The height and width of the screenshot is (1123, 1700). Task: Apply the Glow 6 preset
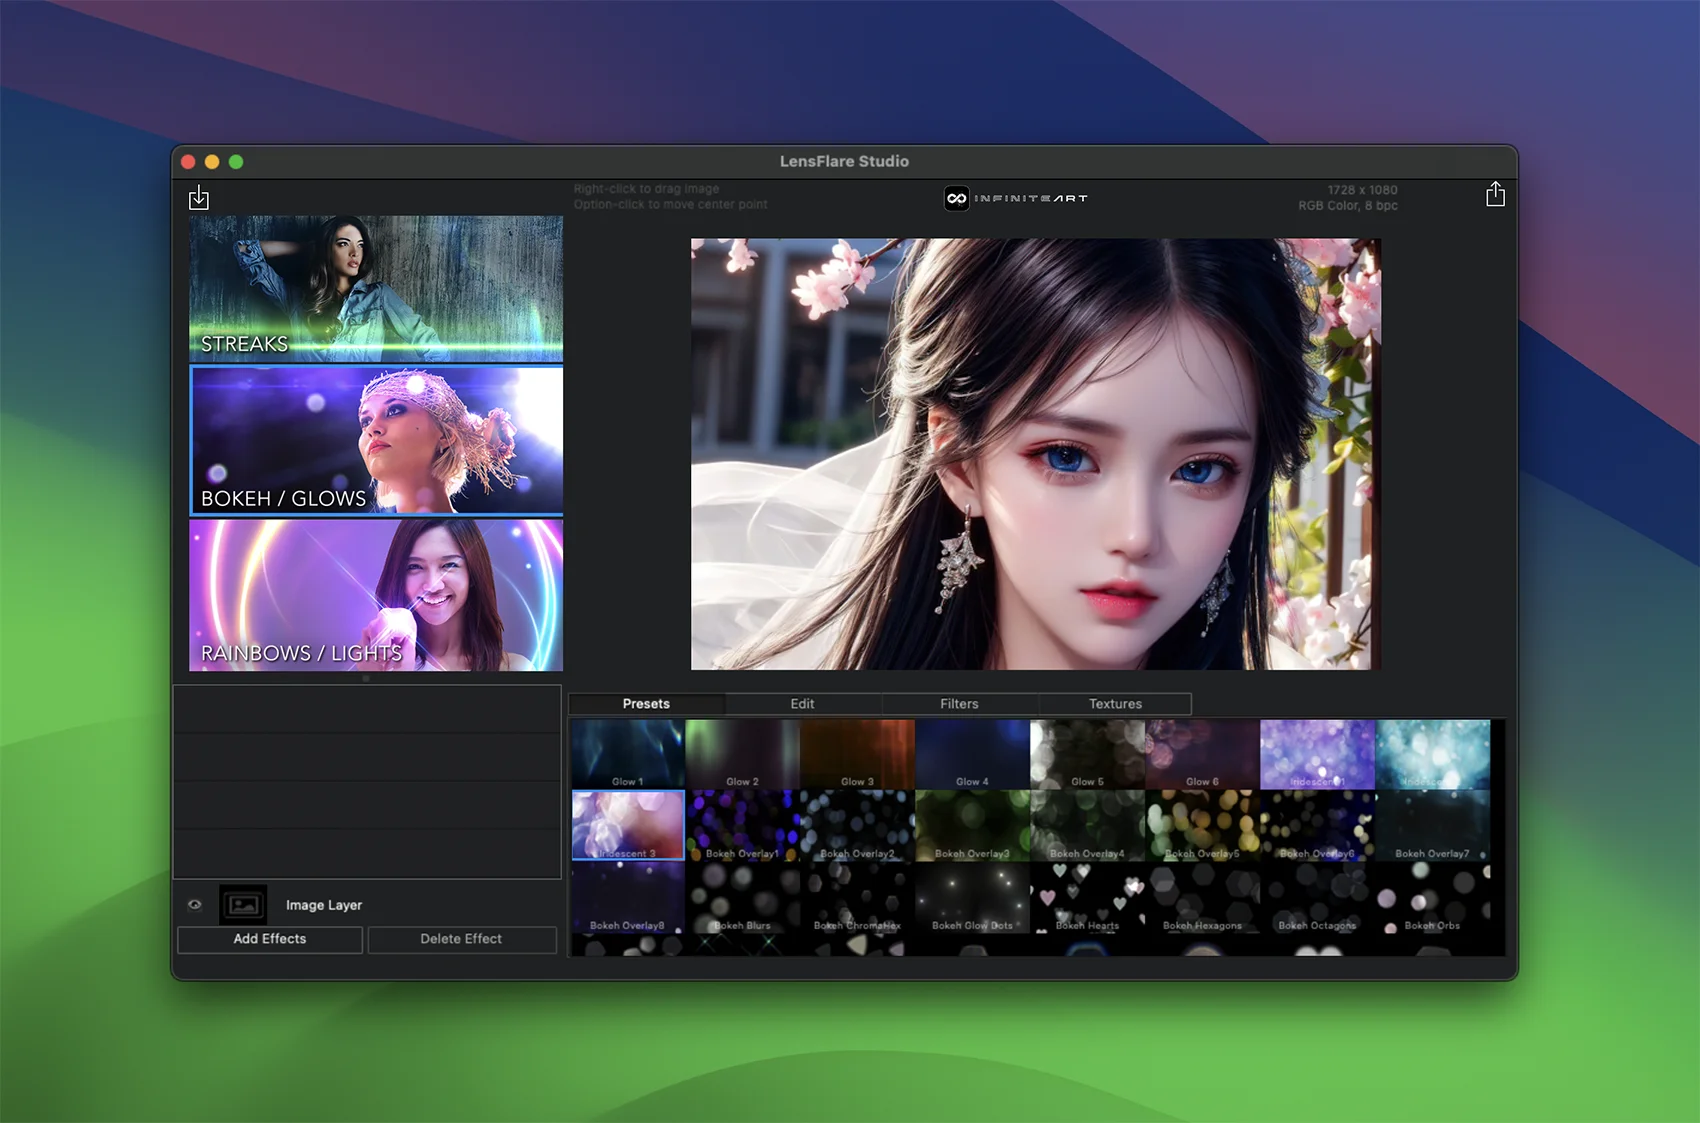click(x=1202, y=754)
